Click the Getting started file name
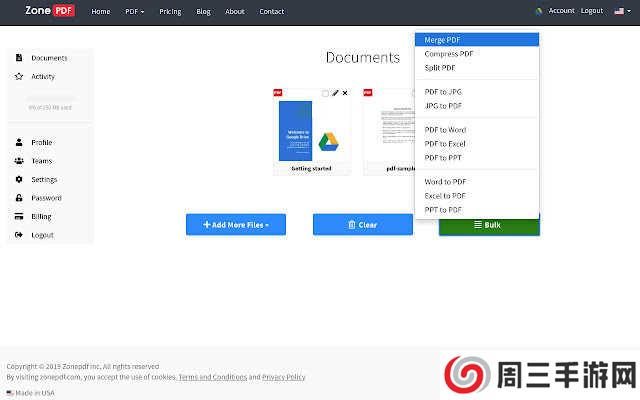The height and width of the screenshot is (400, 640). coord(311,169)
